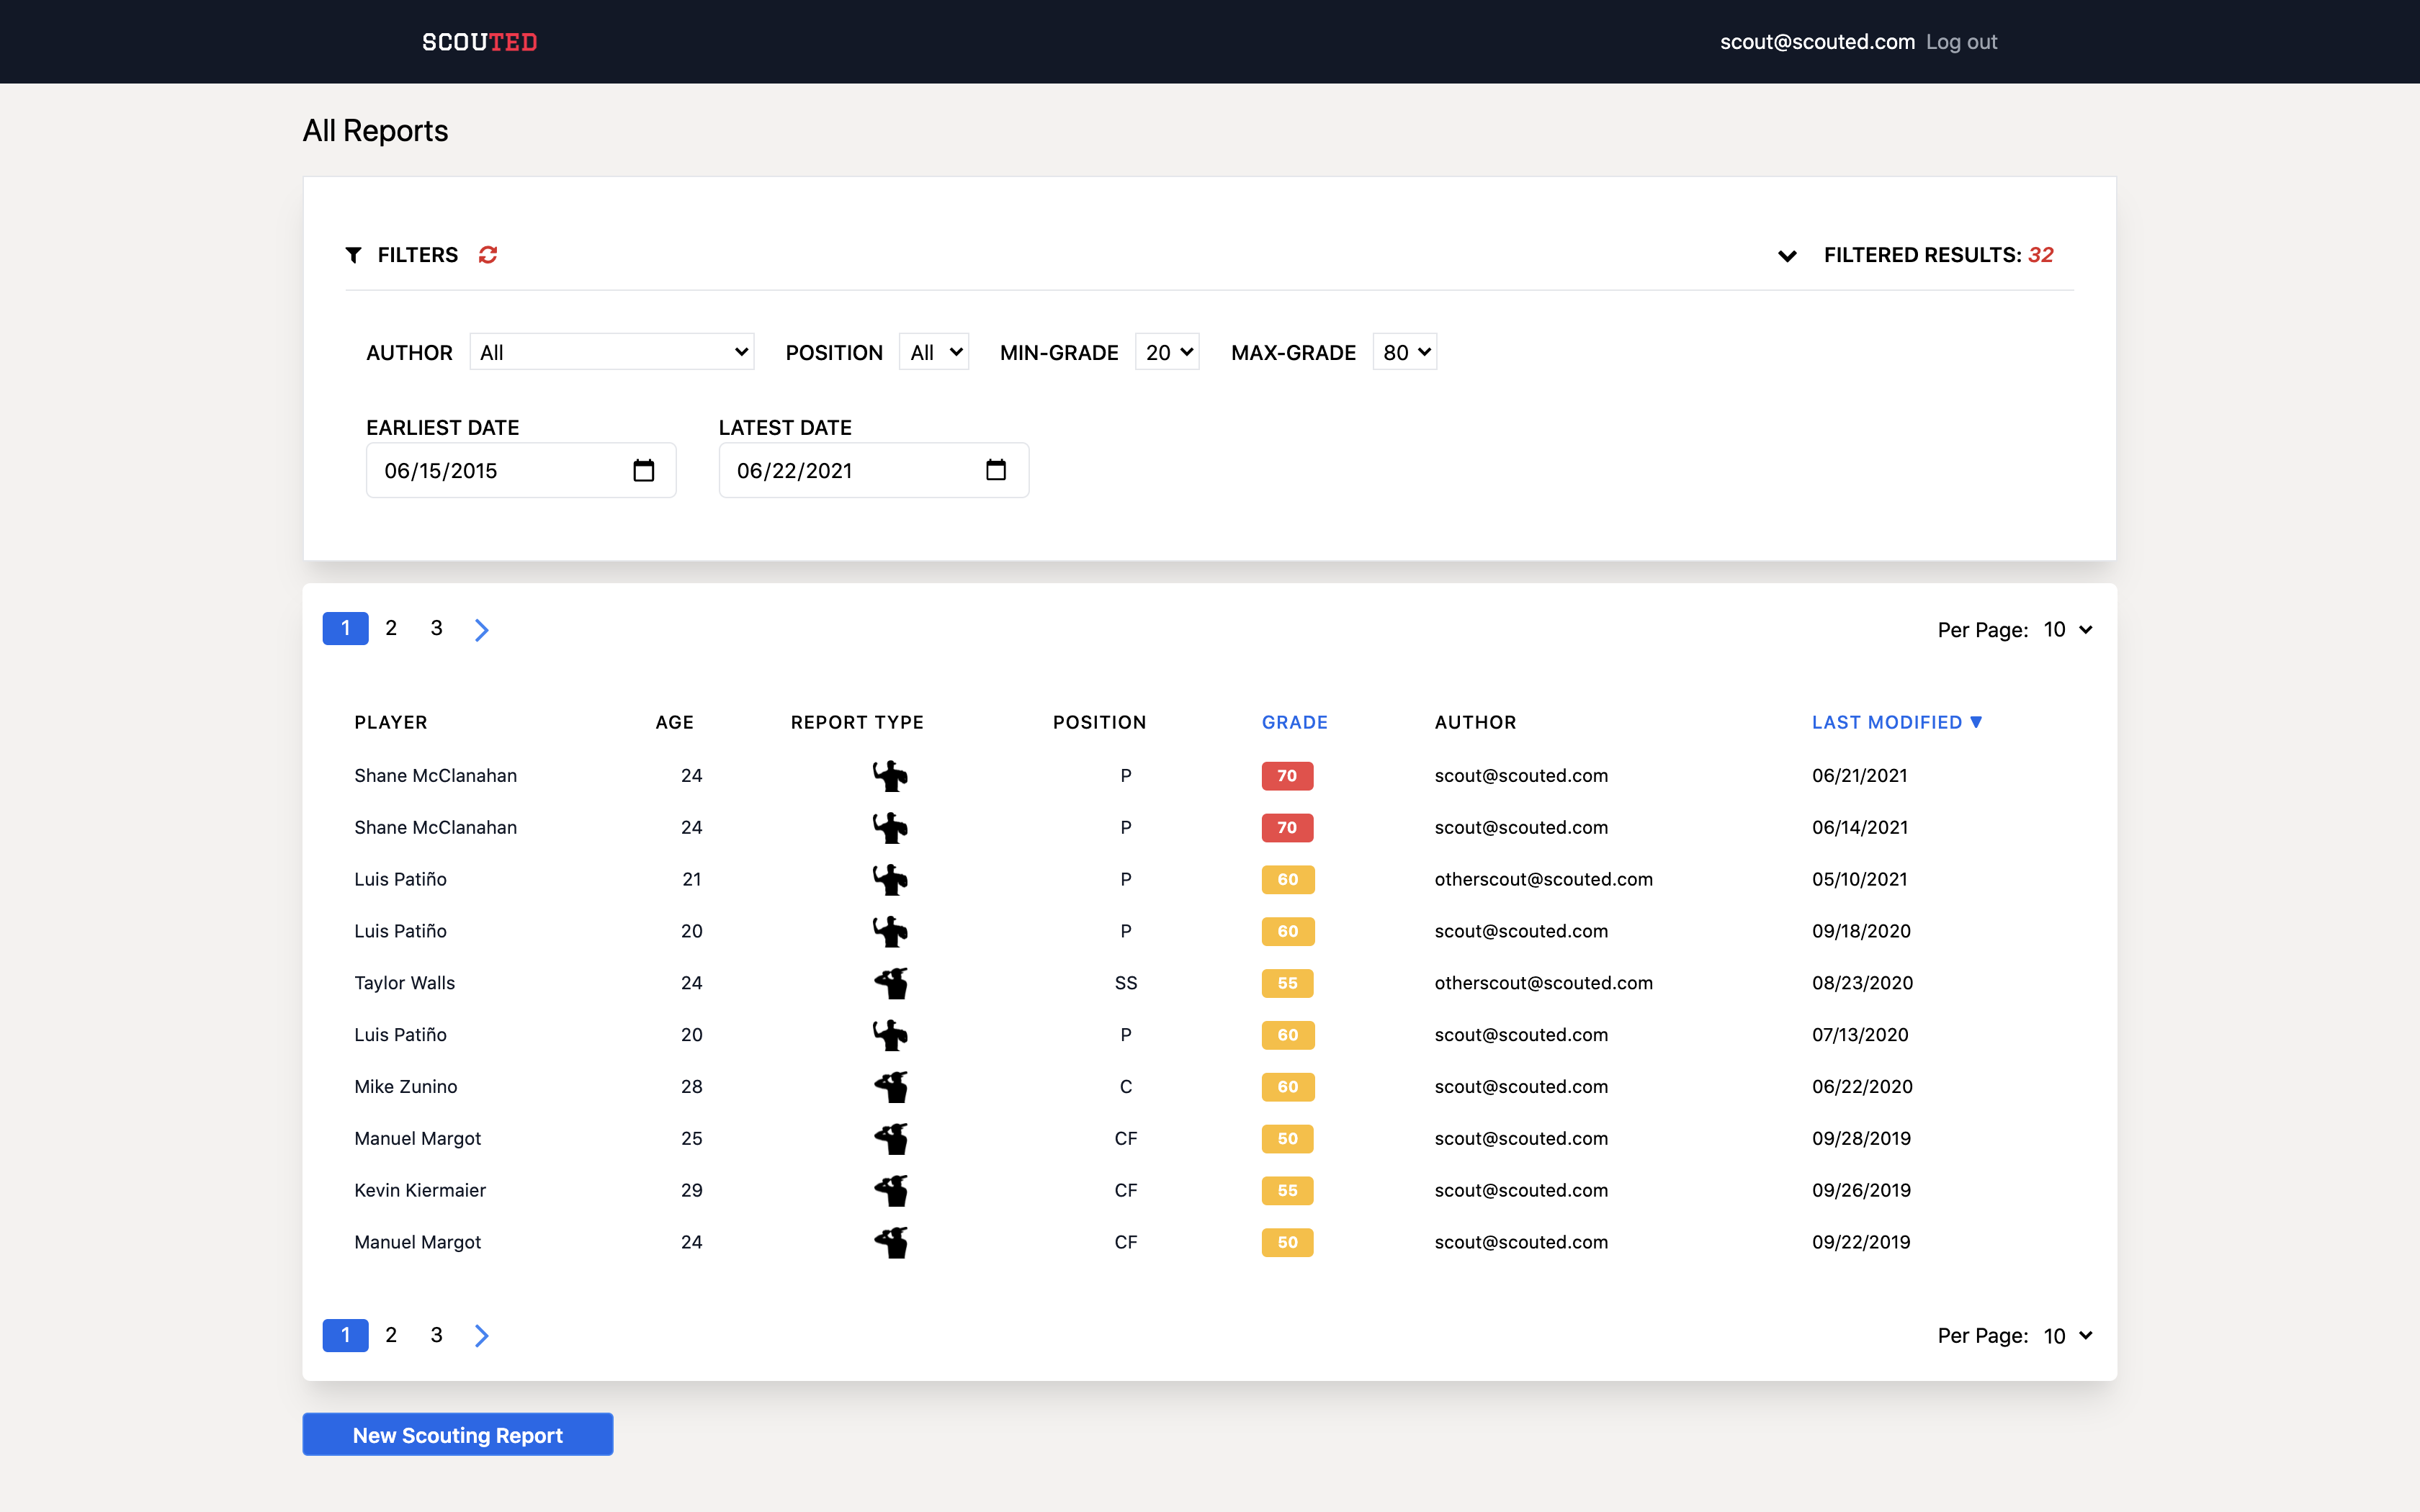The image size is (2420, 1512).
Task: Click author otherscout@scouted.com in Taylor Walls row
Action: pyautogui.click(x=1543, y=983)
